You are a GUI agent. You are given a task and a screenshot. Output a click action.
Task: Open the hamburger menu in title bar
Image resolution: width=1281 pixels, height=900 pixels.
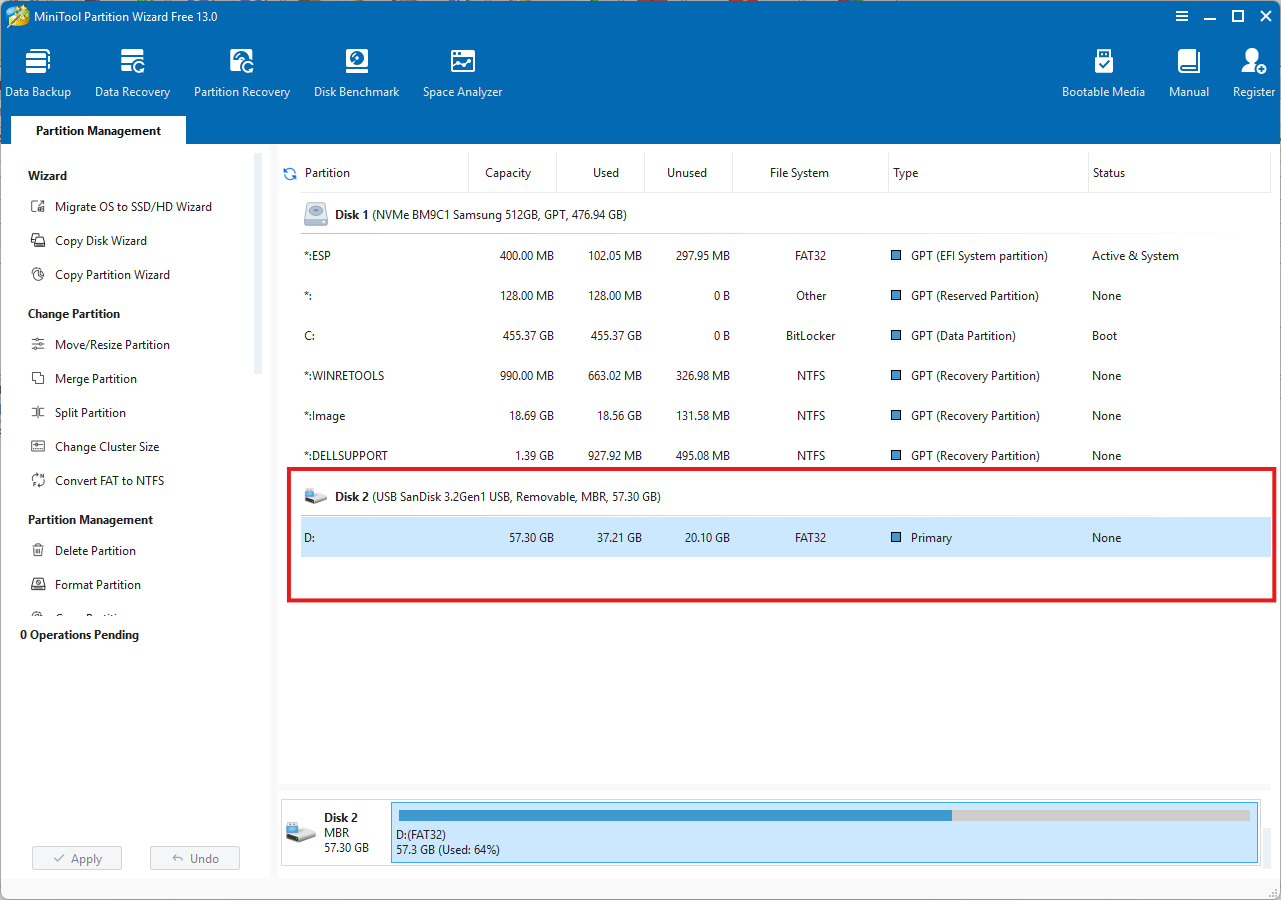(x=1182, y=16)
